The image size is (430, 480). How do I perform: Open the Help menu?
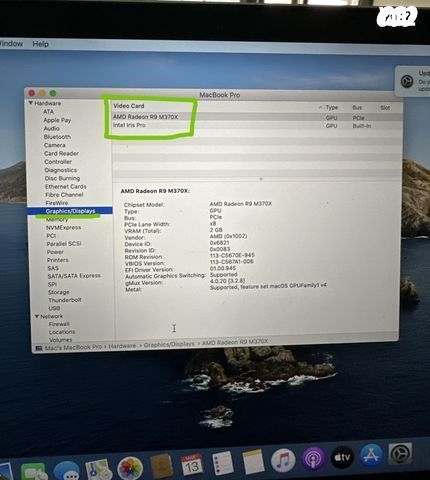pyautogui.click(x=40, y=44)
